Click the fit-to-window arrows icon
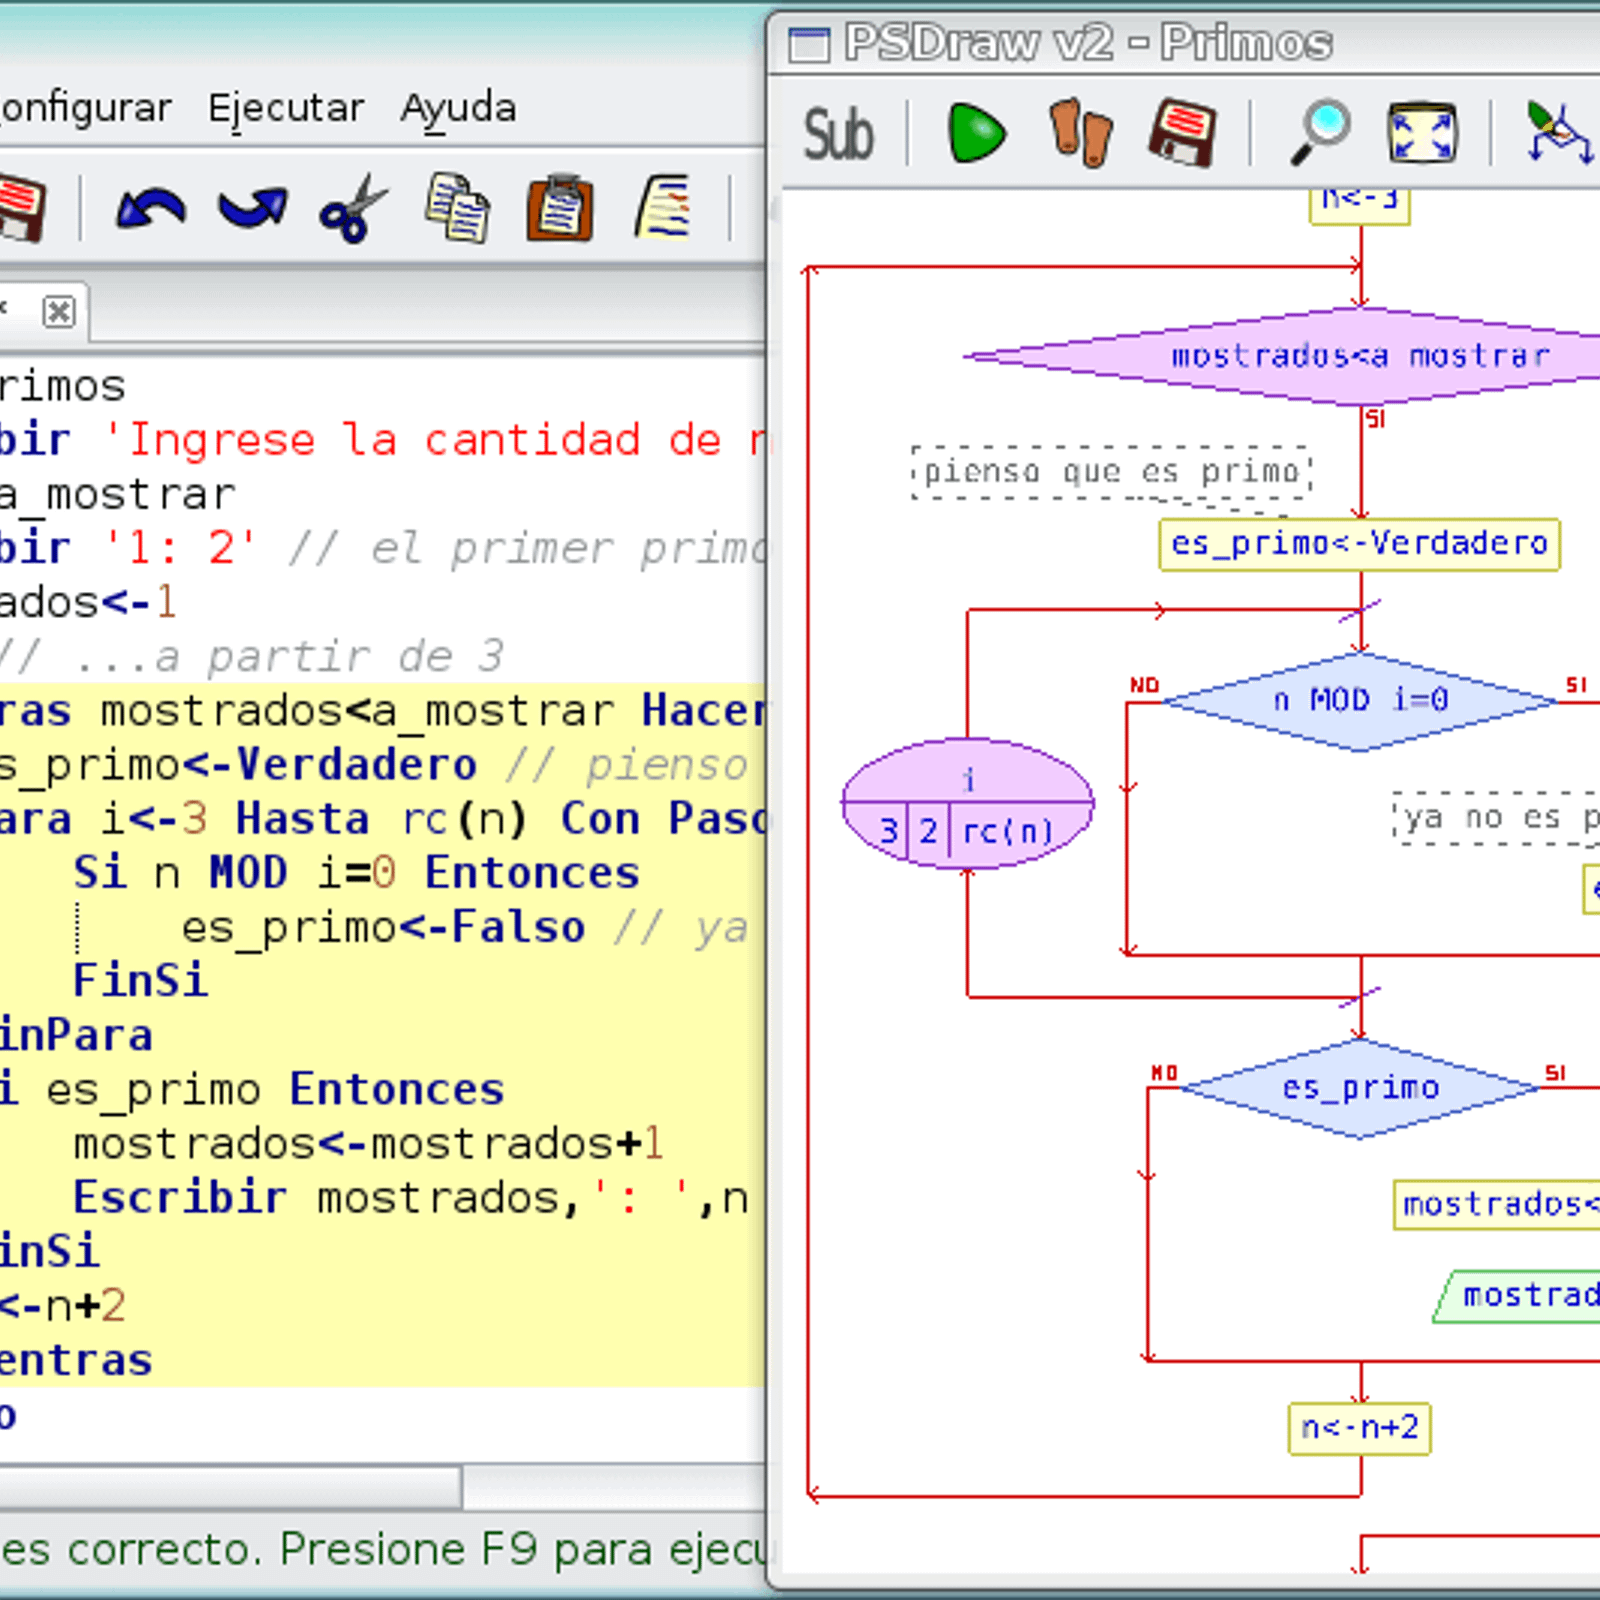Image resolution: width=1600 pixels, height=1600 pixels. pyautogui.click(x=1422, y=133)
